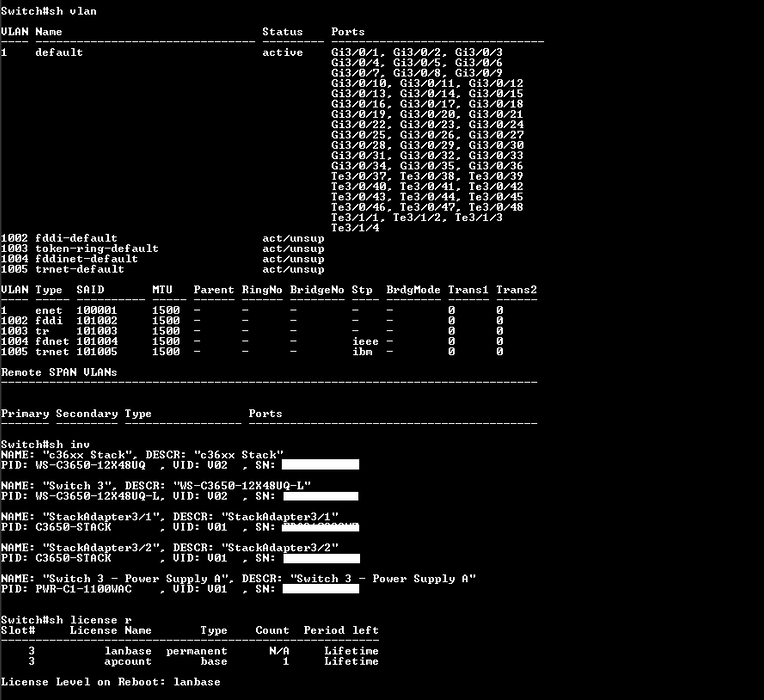The width and height of the screenshot is (764, 700).
Task: Click the 'permanent' license type
Action: coord(196,651)
